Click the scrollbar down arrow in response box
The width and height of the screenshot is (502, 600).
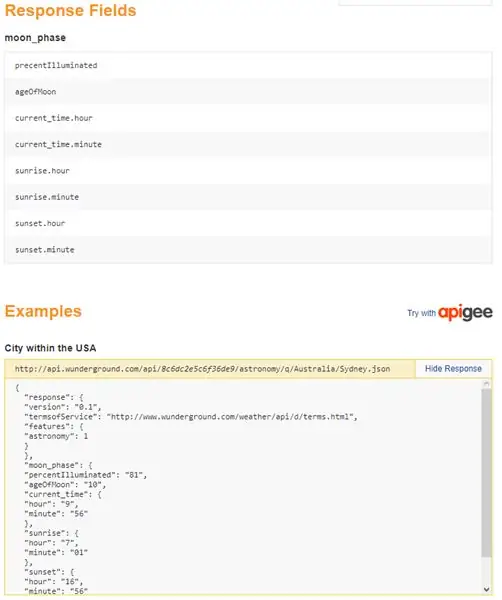[486, 589]
